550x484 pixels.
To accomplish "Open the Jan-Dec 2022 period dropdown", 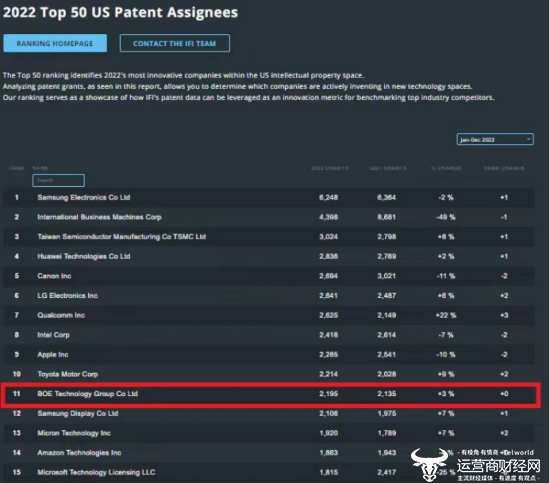I will pyautogui.click(x=495, y=139).
